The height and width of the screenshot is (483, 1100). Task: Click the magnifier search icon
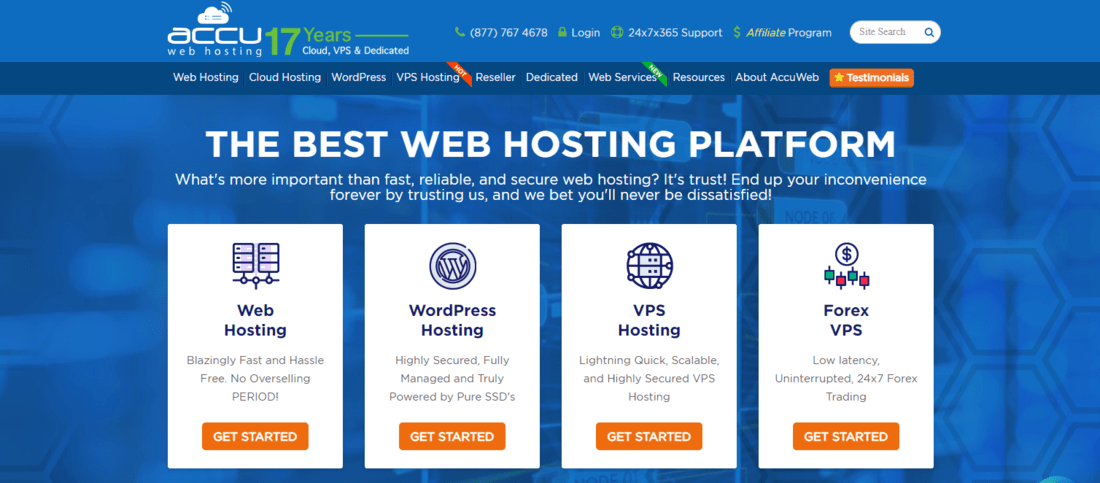[929, 32]
